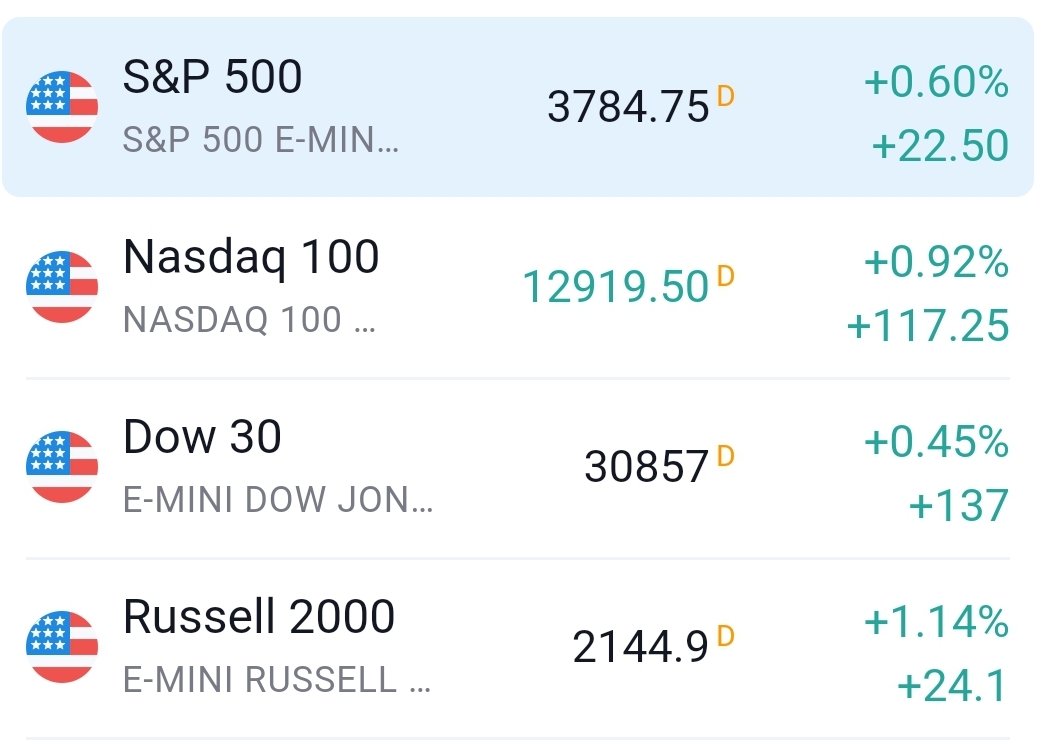Click the S&P 500 price 3784.75
Image resolution: width=1041 pixels, height=744 pixels.
[628, 108]
